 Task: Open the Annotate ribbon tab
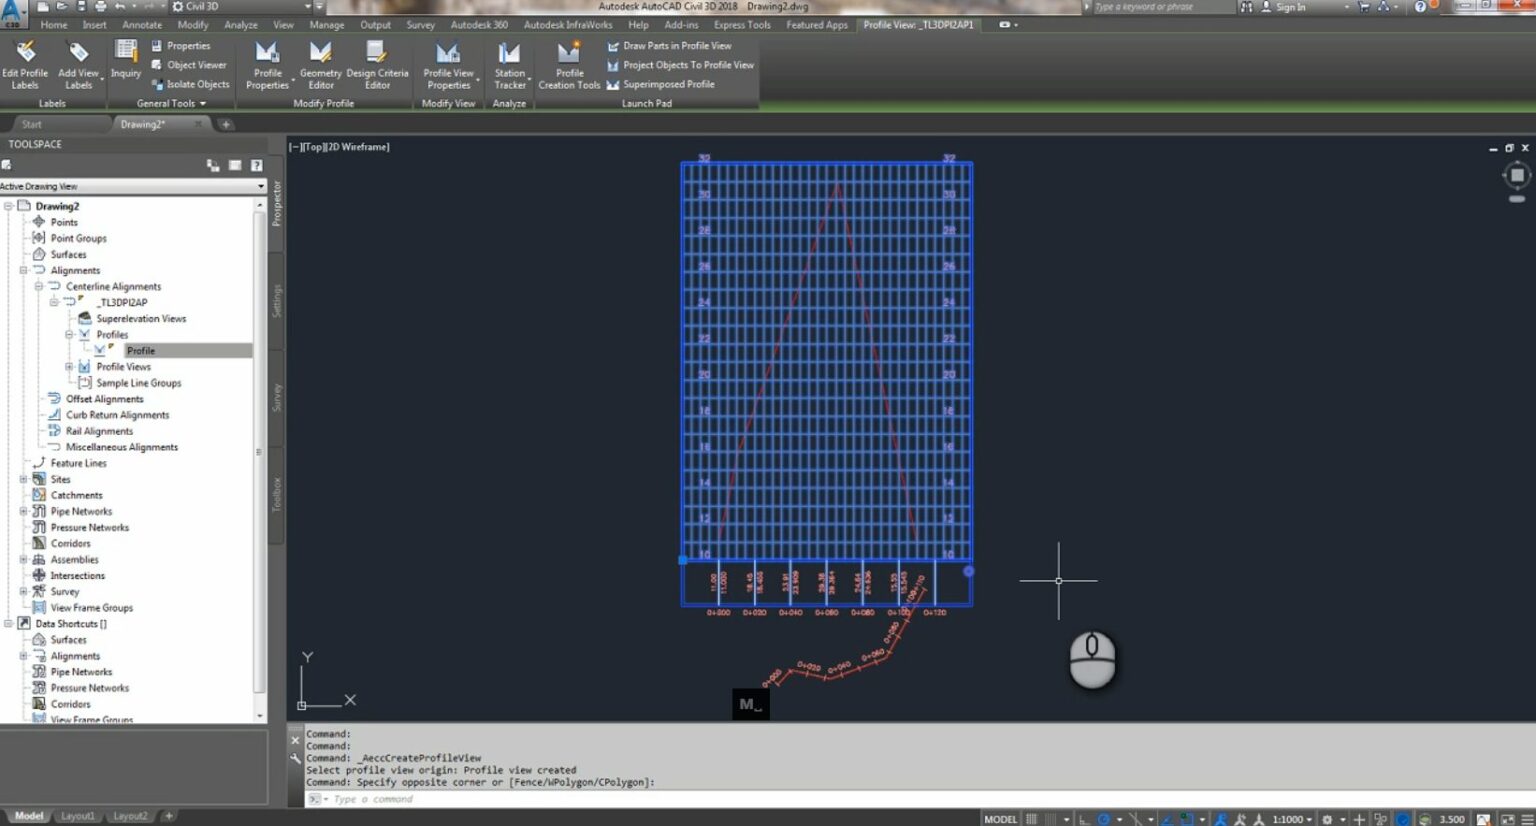[x=142, y=24]
